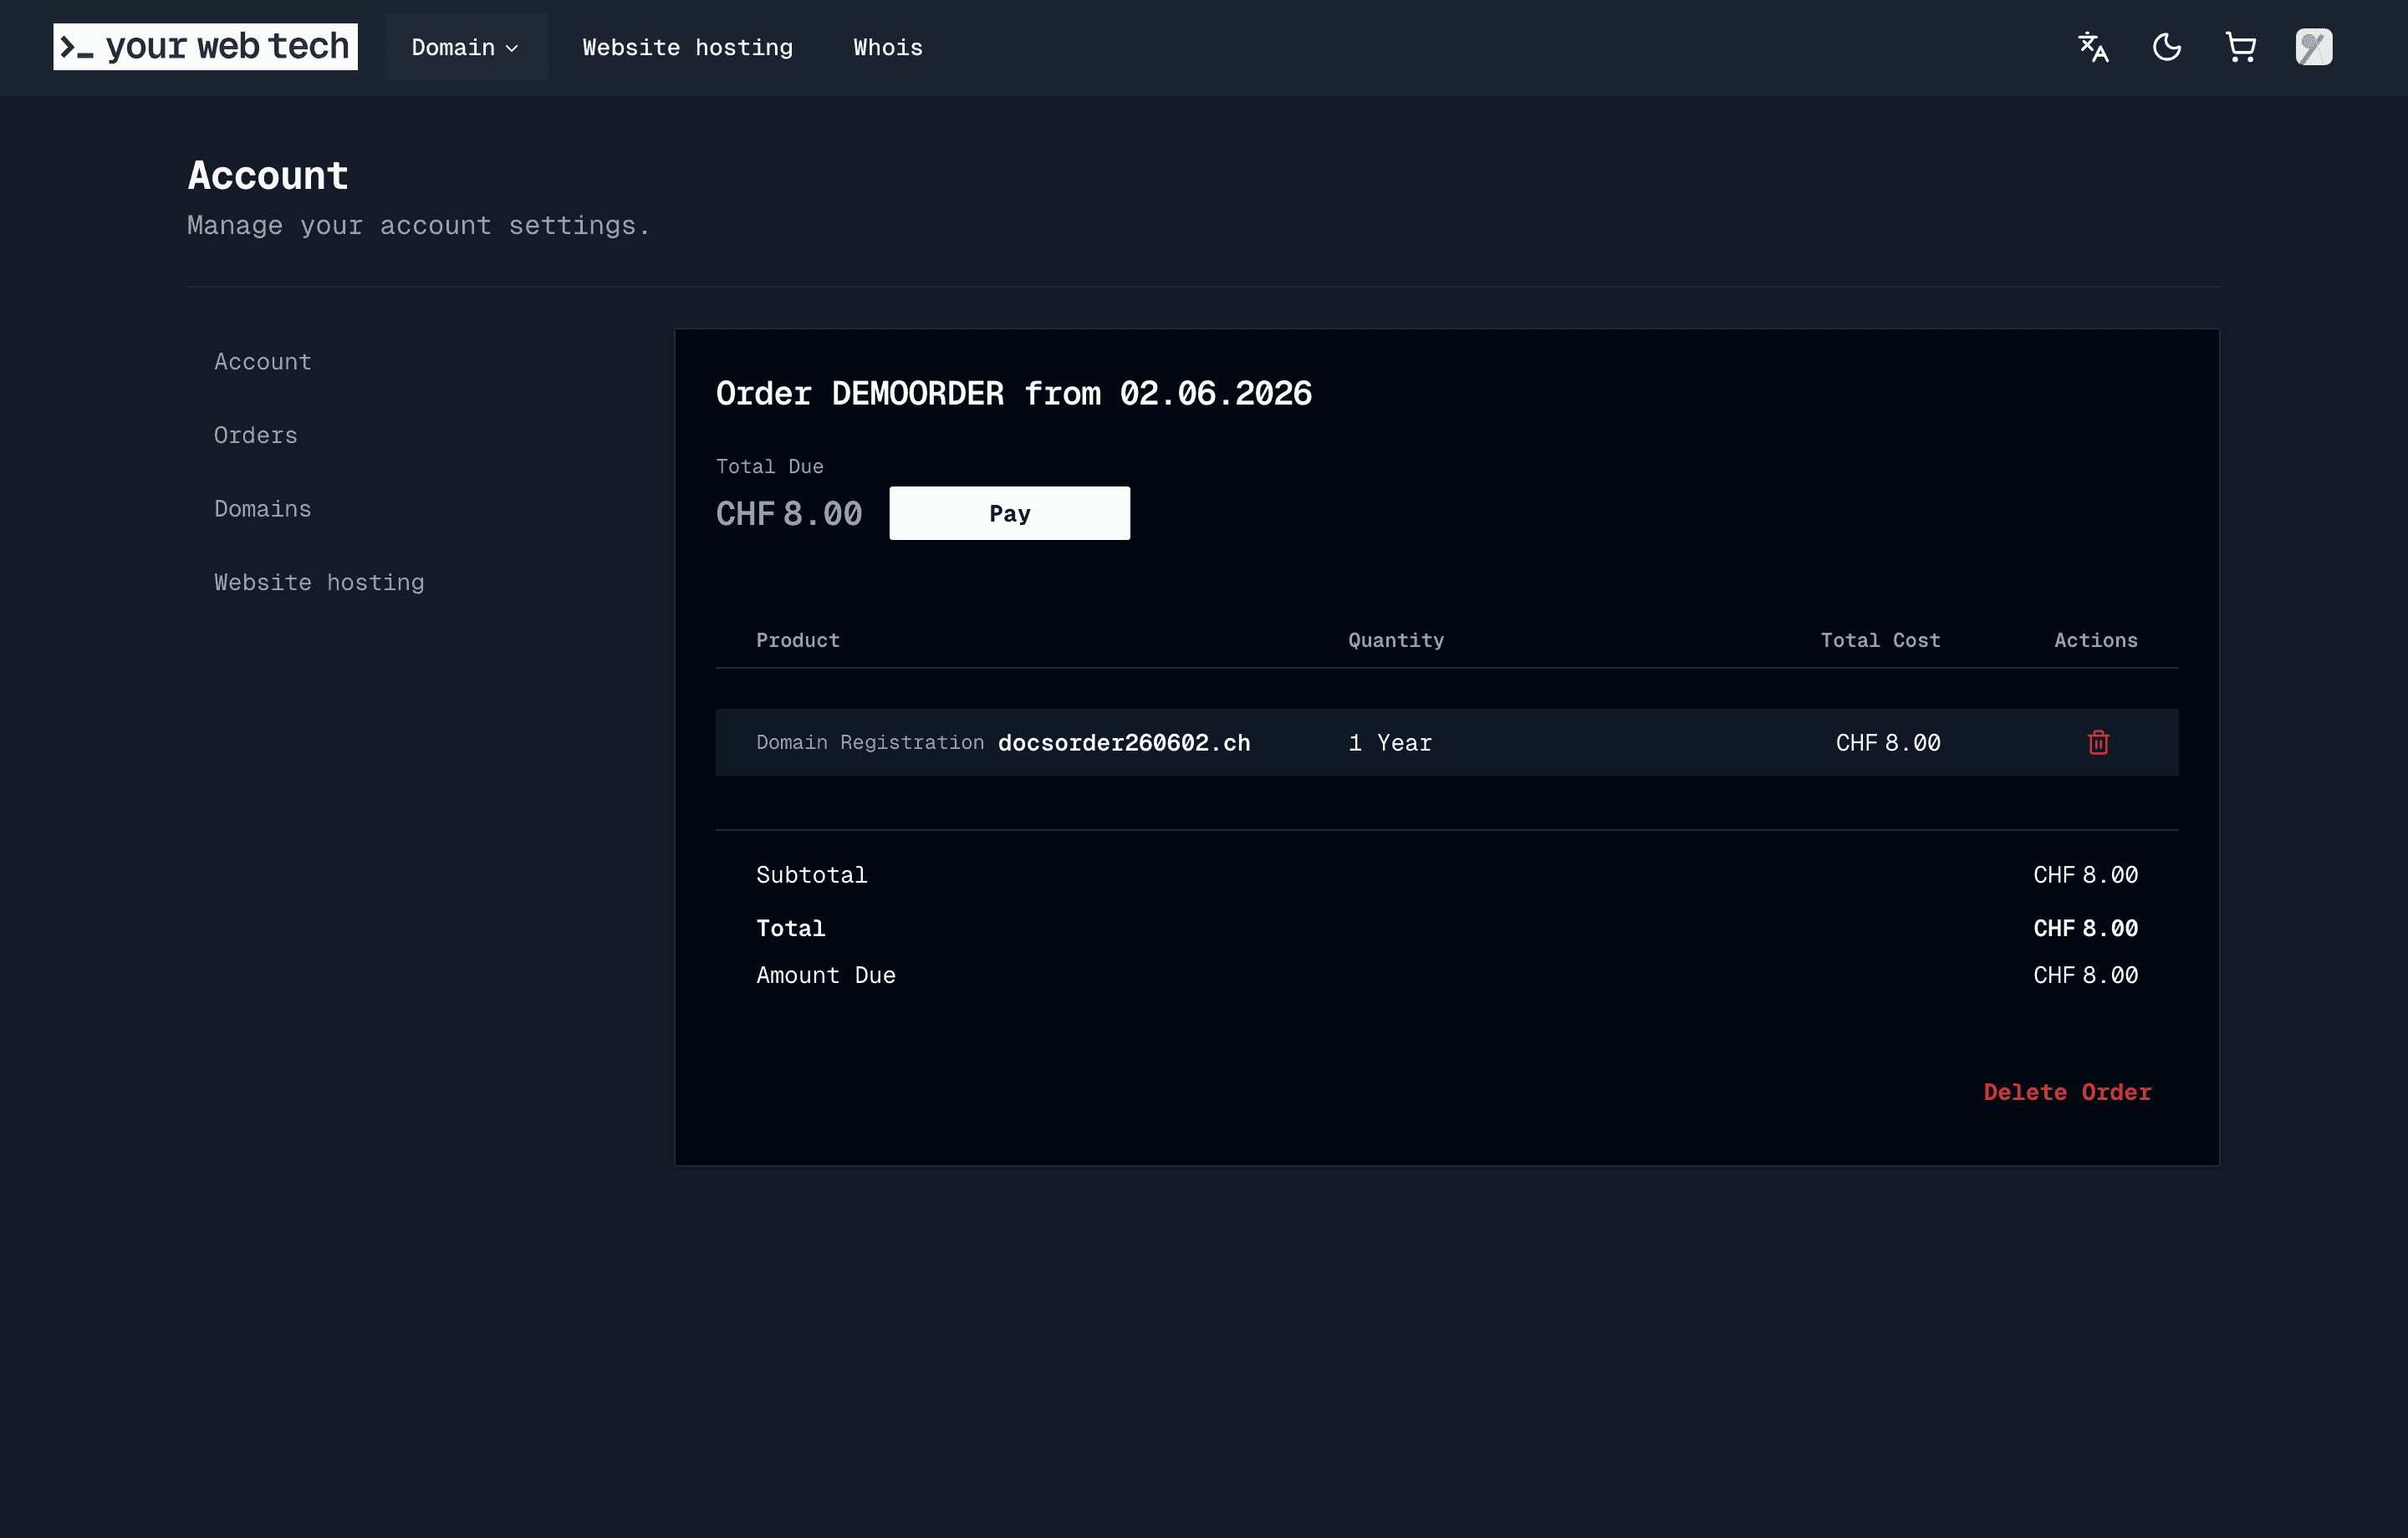Click the Quantity column header

point(1396,640)
